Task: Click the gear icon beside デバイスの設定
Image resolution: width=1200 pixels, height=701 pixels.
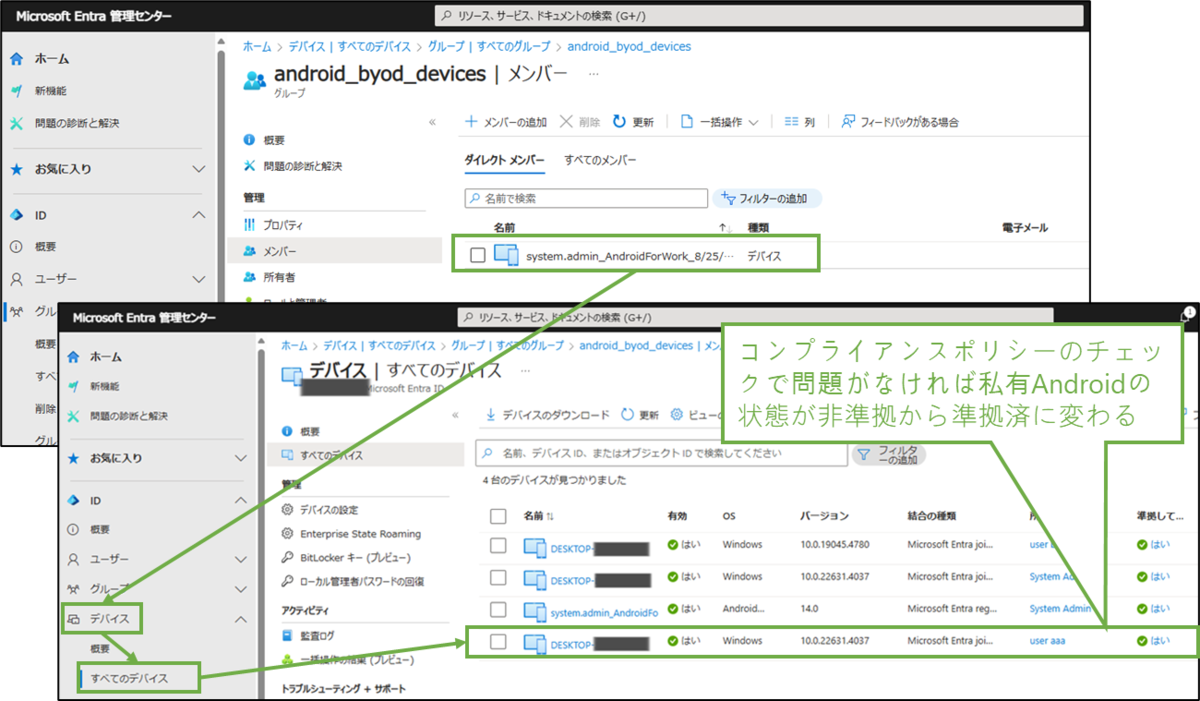Action: [288, 510]
